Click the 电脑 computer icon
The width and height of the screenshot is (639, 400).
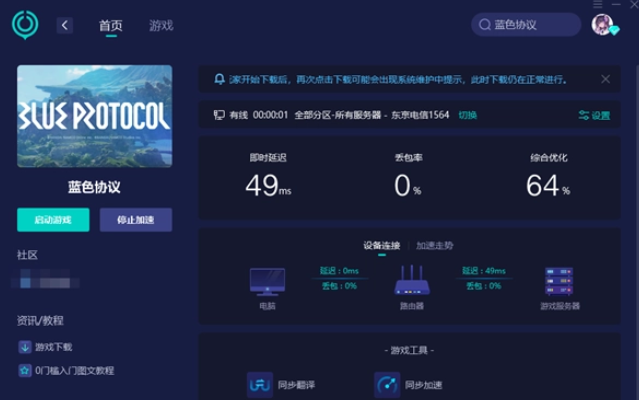tap(267, 281)
